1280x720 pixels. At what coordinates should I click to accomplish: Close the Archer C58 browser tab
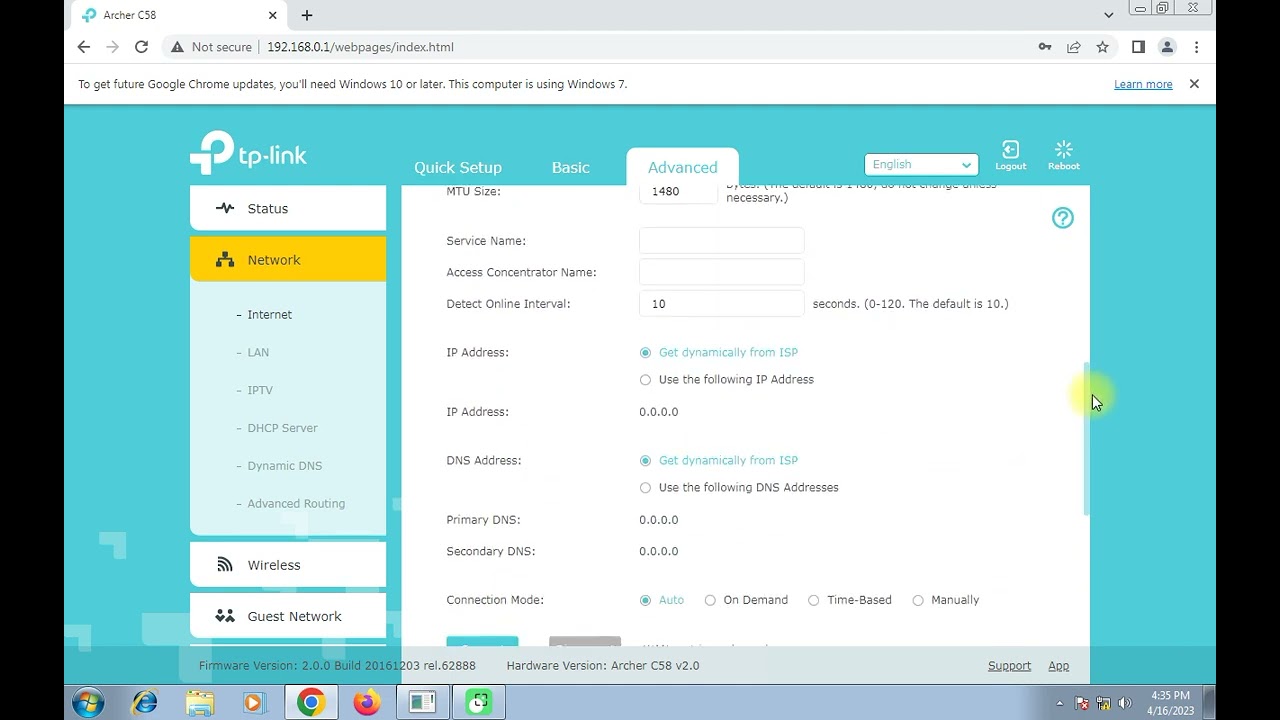pos(273,15)
